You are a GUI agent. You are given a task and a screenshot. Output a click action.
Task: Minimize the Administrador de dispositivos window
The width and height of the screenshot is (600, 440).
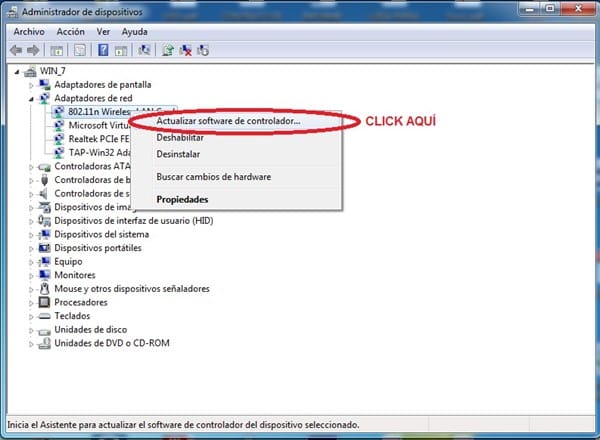(x=530, y=8)
